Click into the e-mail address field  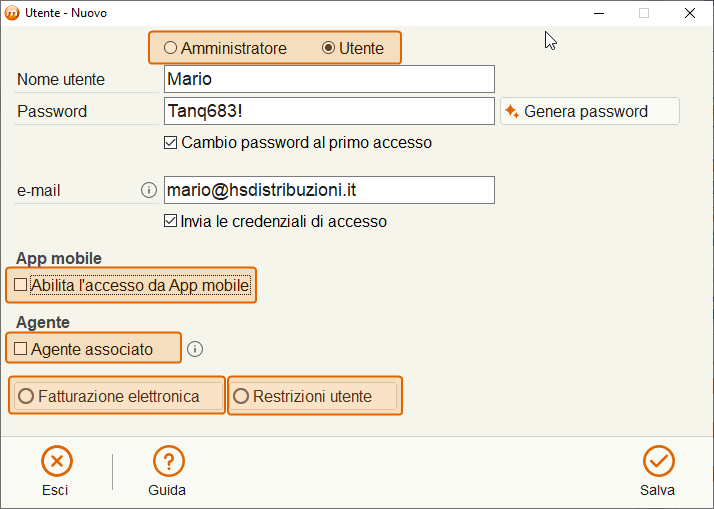pyautogui.click(x=329, y=190)
